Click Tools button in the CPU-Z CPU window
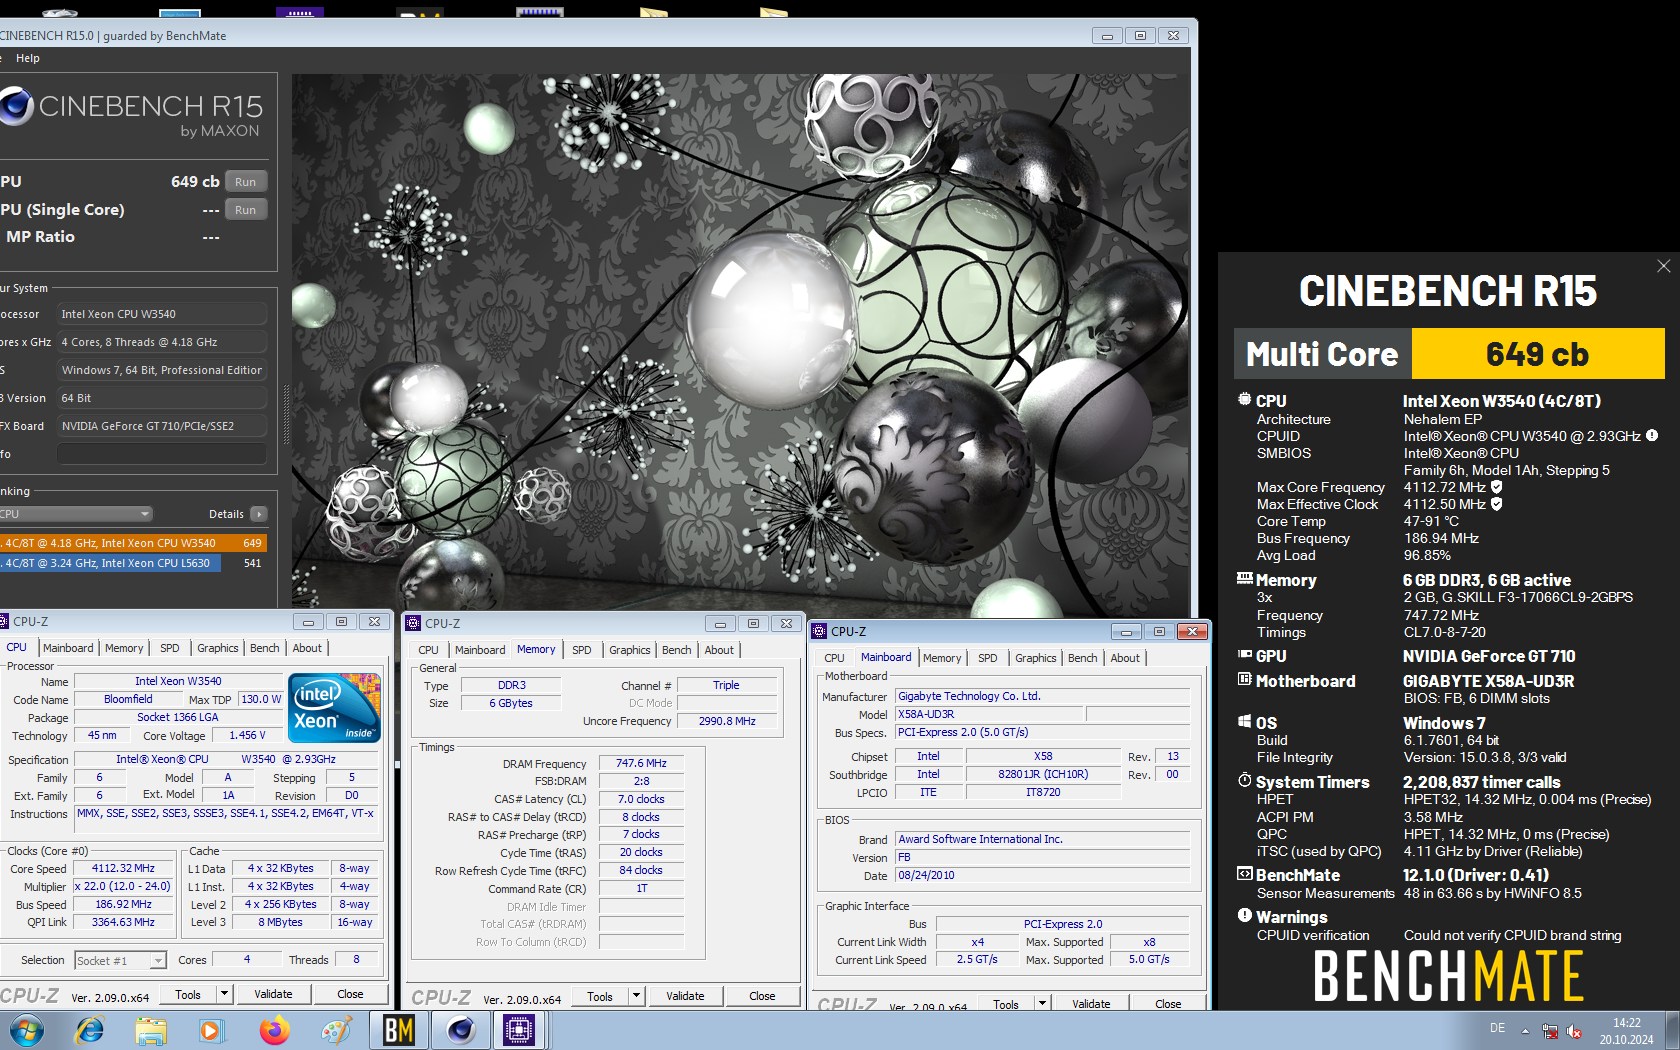Screen dimensions: 1680x1050 [x=188, y=994]
